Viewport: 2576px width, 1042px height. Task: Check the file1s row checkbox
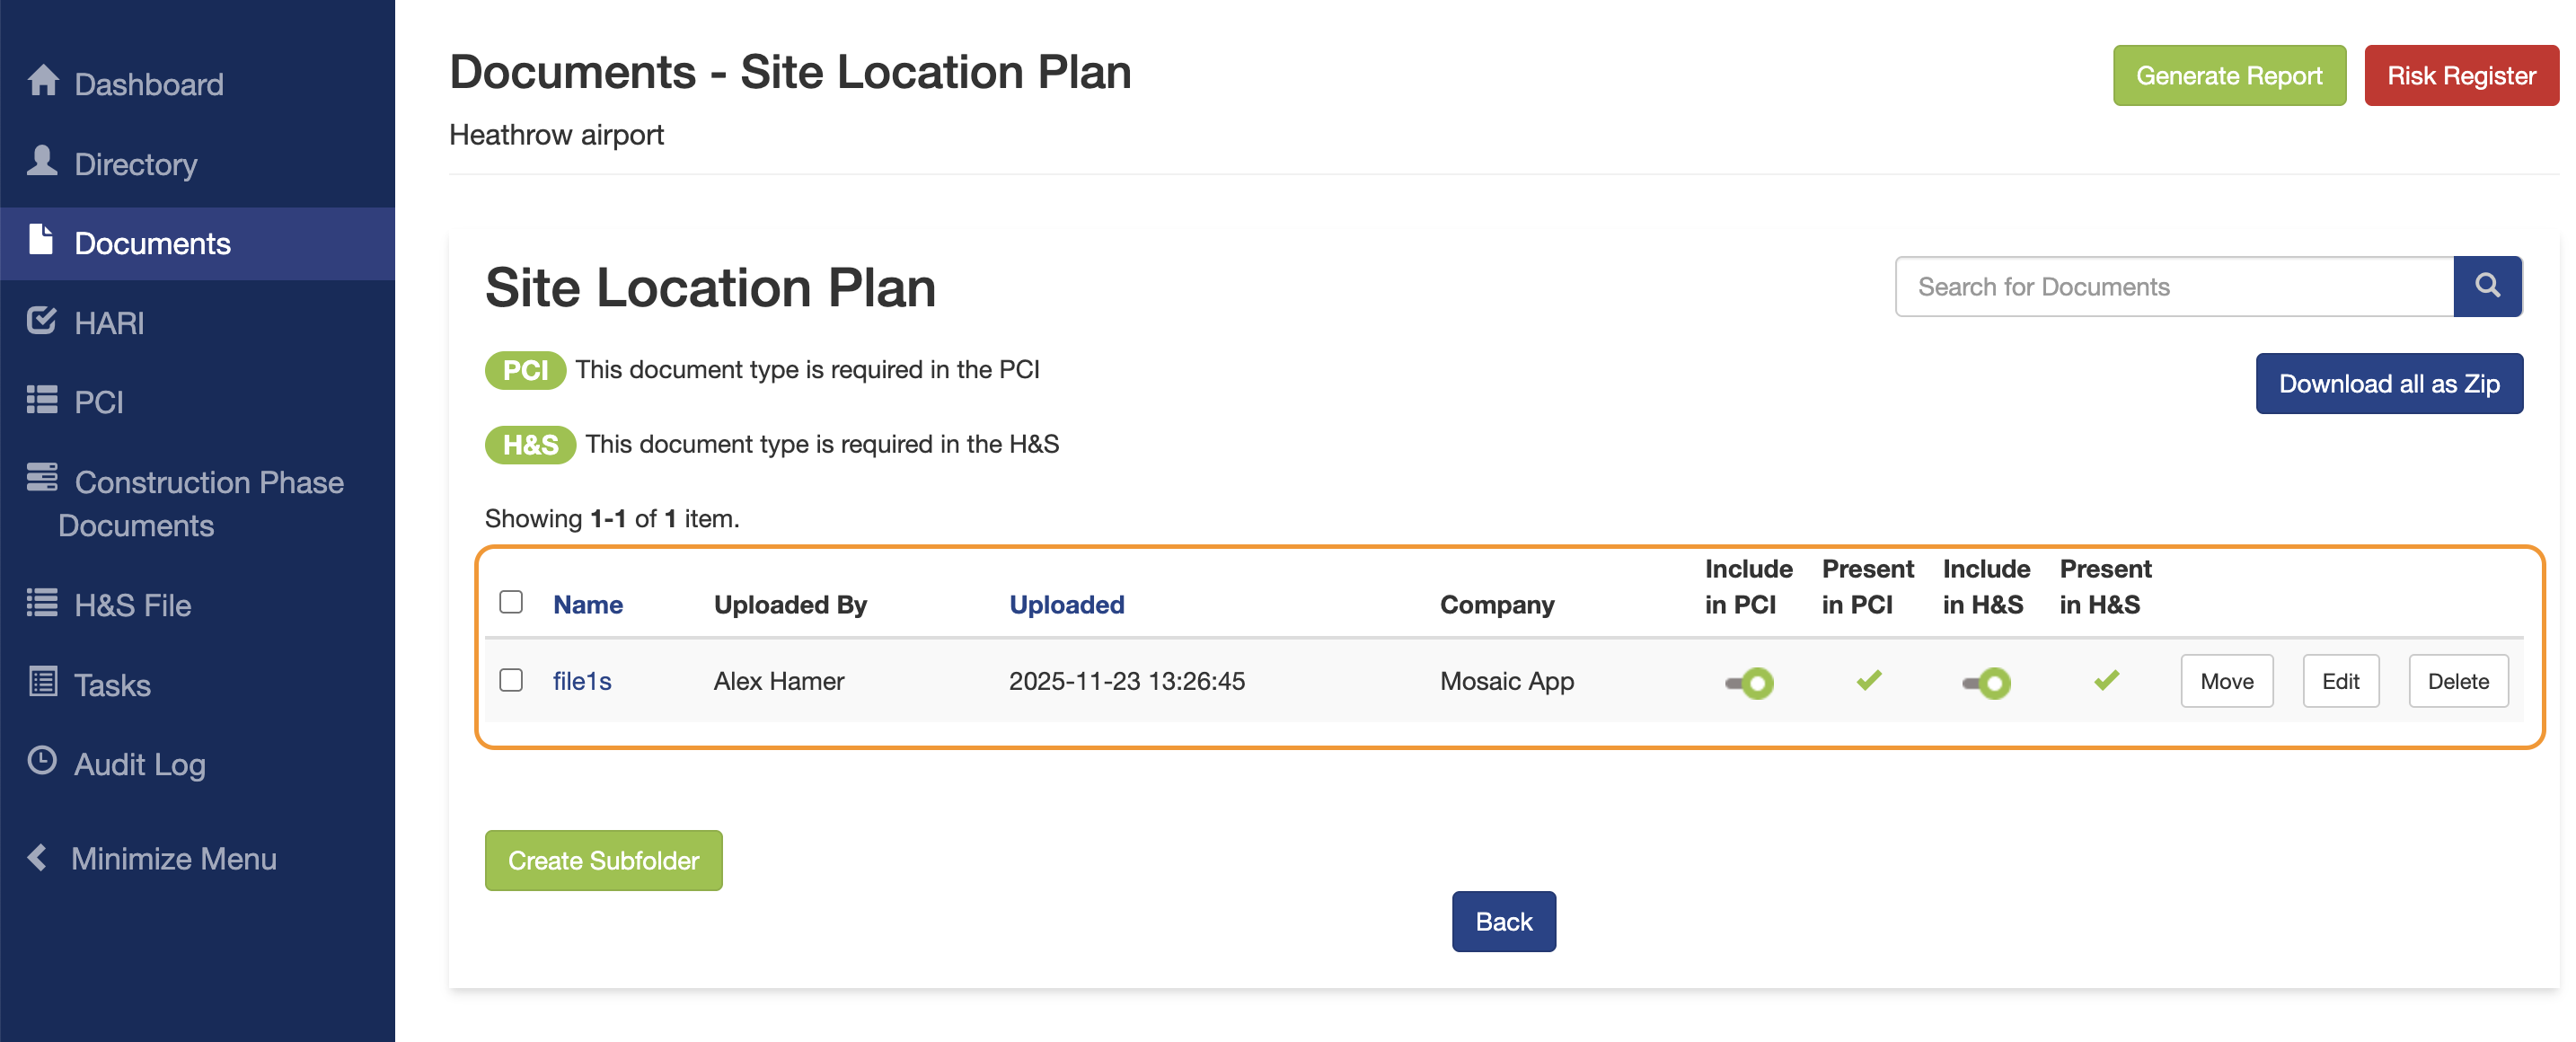511,680
